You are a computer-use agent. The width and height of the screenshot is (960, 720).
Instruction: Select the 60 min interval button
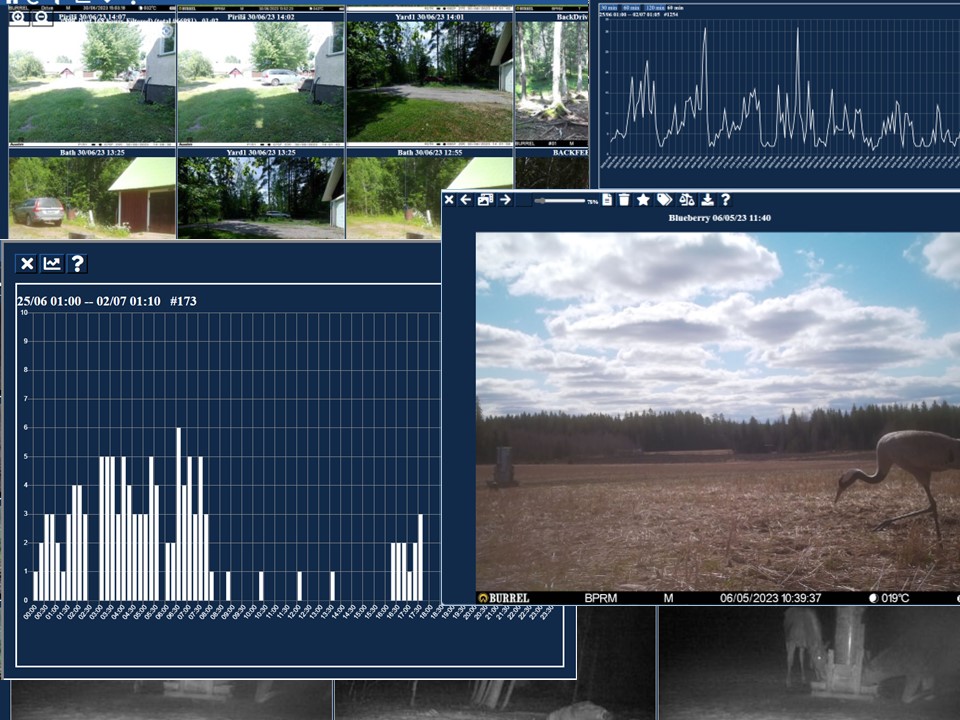[x=632, y=8]
